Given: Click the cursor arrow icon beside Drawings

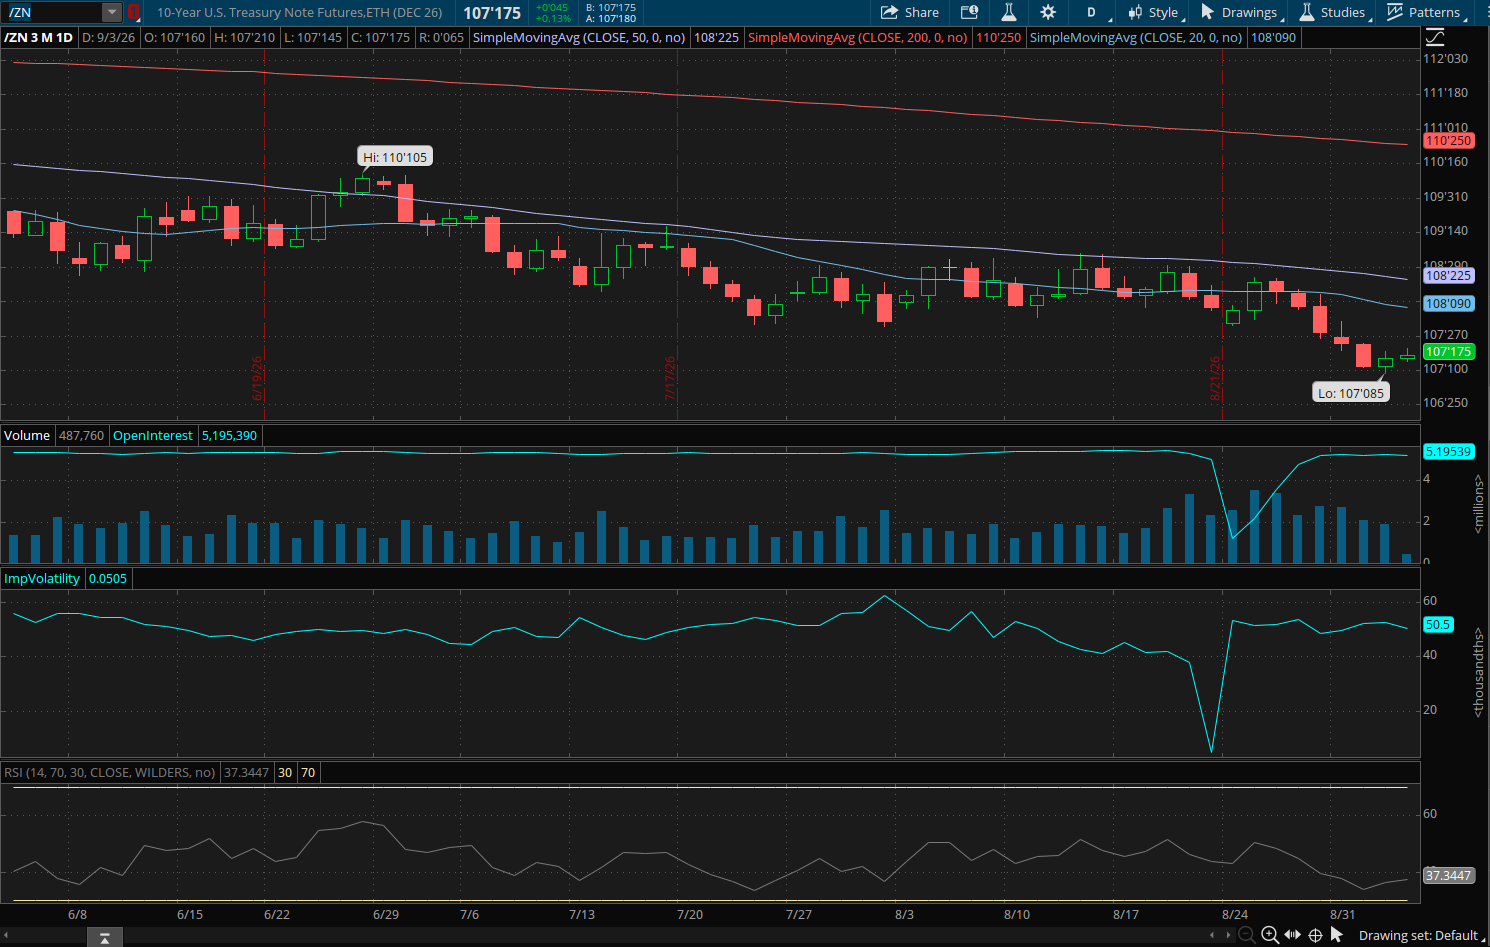Looking at the screenshot, I should click(x=1207, y=12).
